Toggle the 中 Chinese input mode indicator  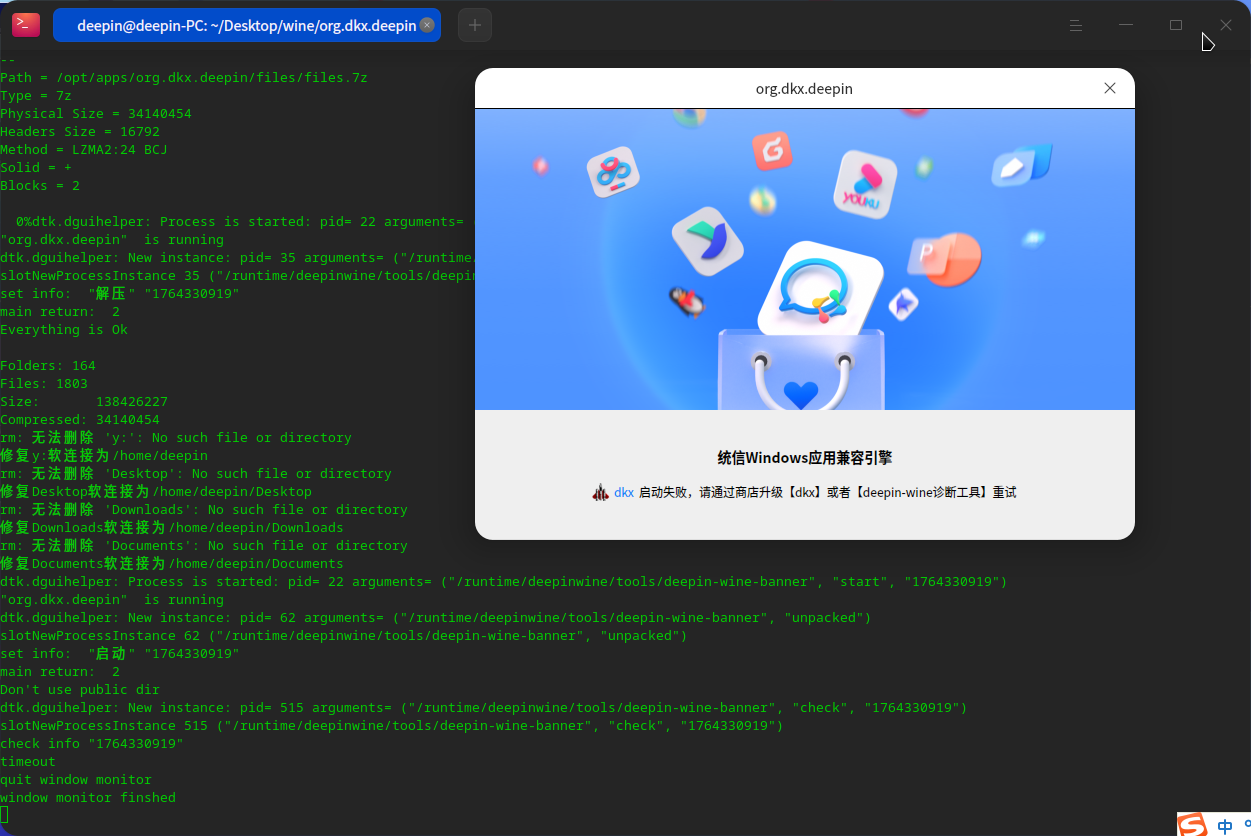point(1225,826)
